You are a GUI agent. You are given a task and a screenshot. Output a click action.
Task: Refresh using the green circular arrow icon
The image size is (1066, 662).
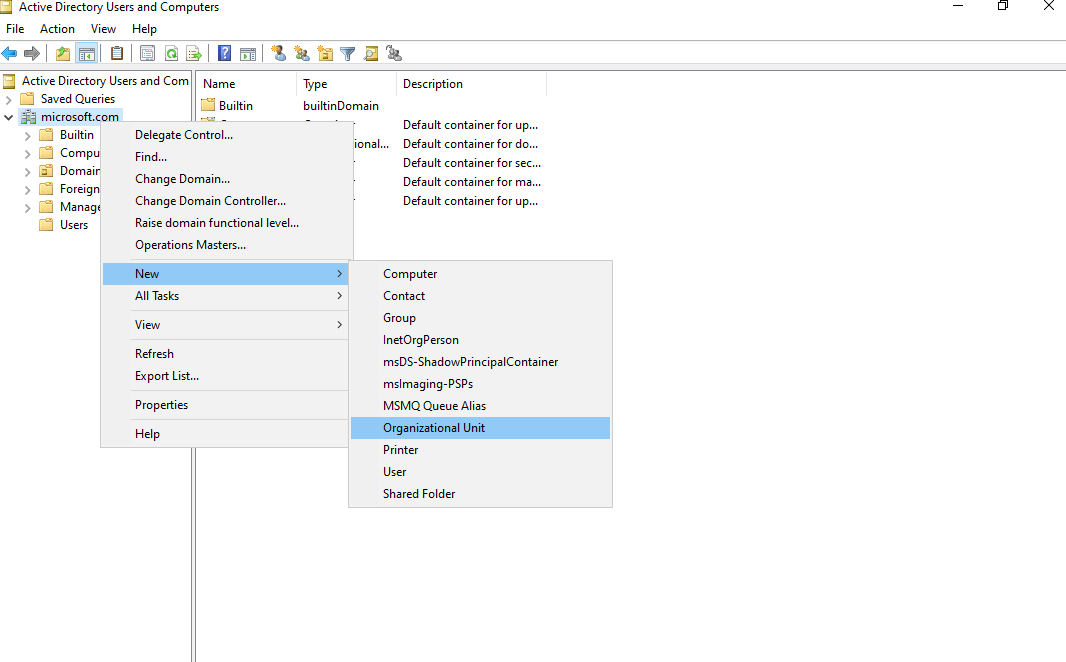[171, 53]
